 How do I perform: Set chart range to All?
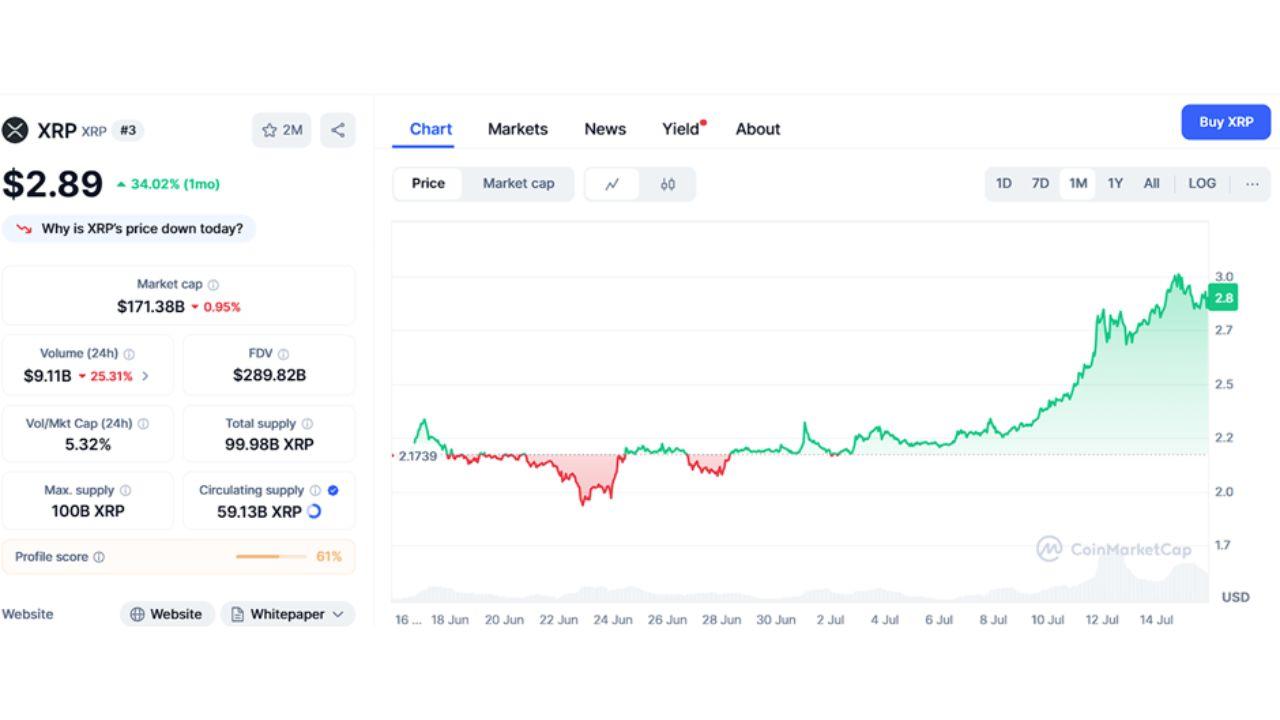point(1152,184)
